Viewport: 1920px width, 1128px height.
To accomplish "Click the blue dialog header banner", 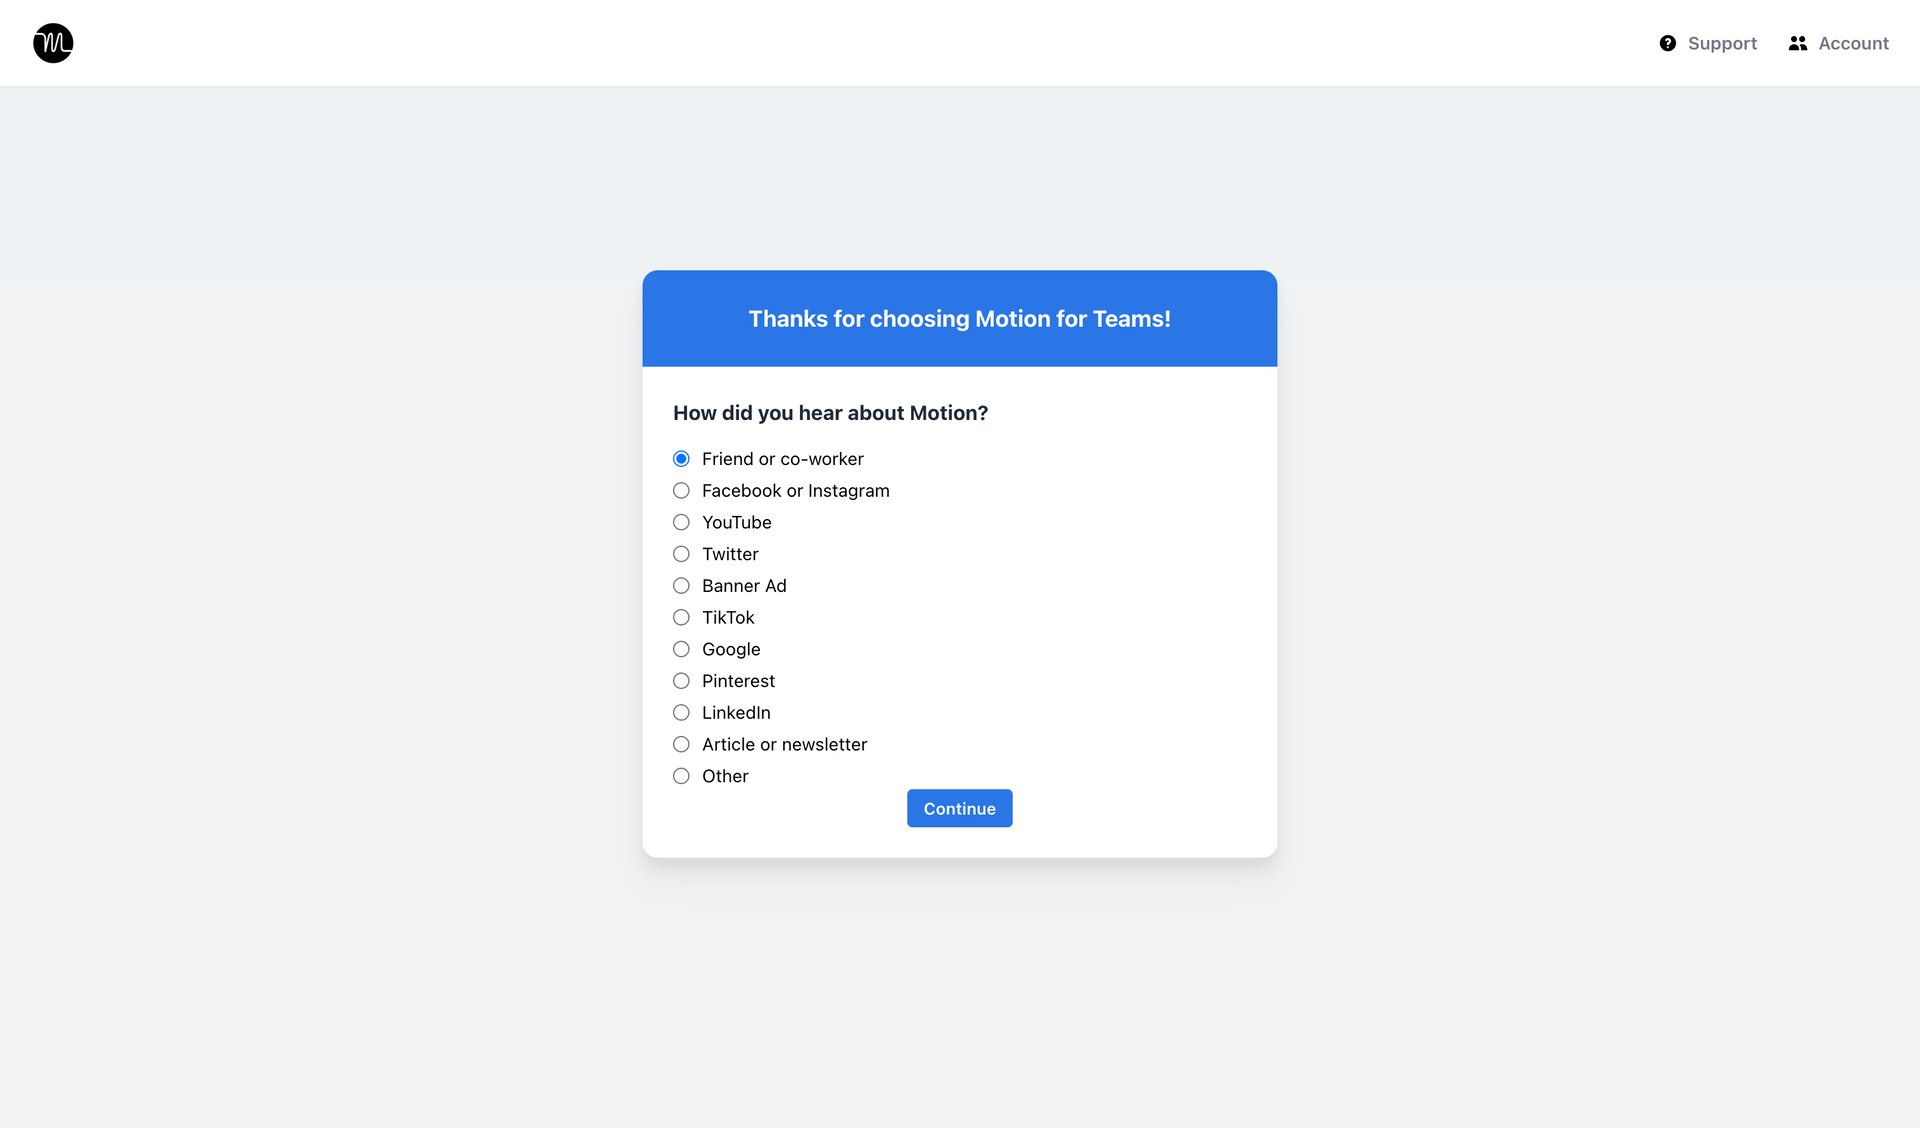I will pyautogui.click(x=959, y=318).
